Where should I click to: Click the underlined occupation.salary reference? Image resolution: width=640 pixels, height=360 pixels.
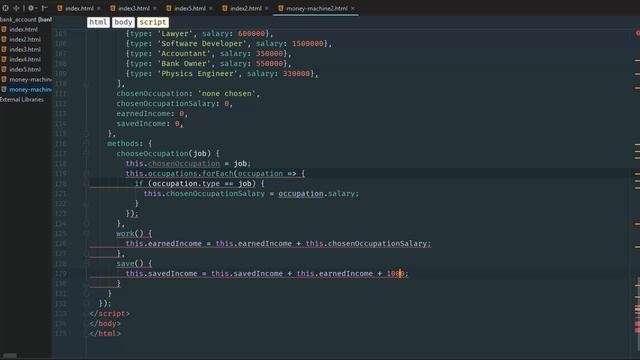[318, 193]
